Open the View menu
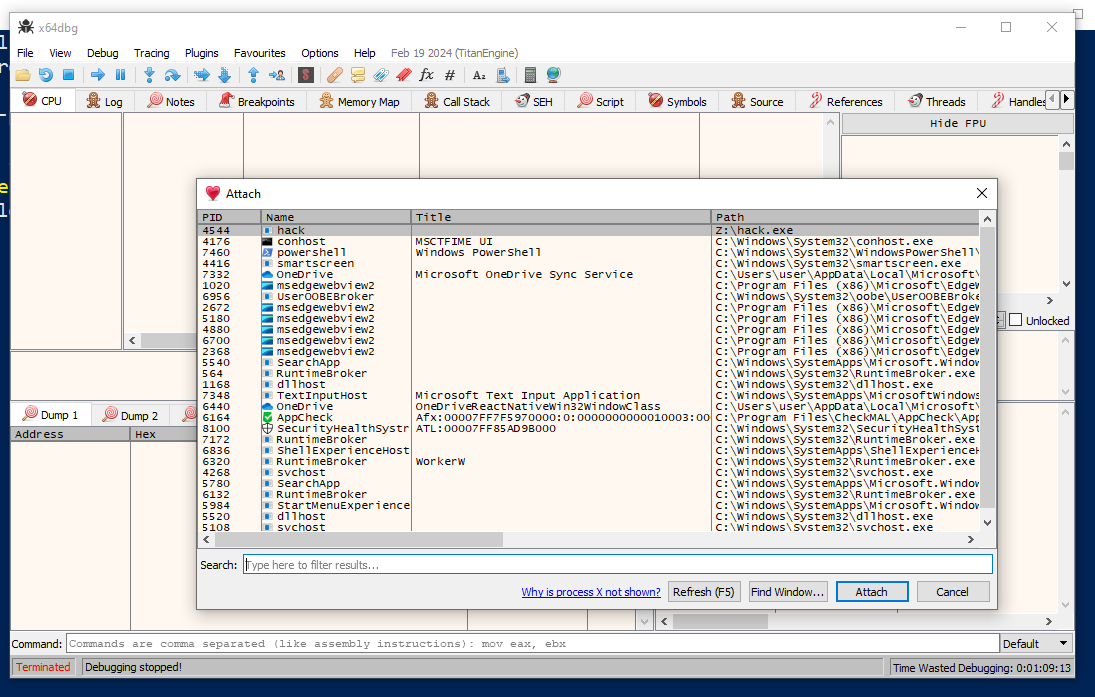1095x697 pixels. pos(60,53)
